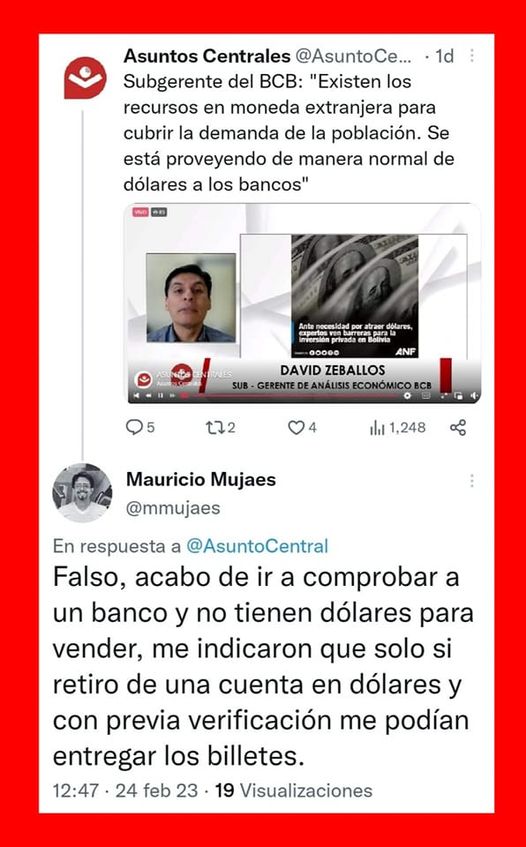This screenshot has width=526, height=847.
Task: Open the Asuntos Centrales account name
Action: (x=207, y=56)
